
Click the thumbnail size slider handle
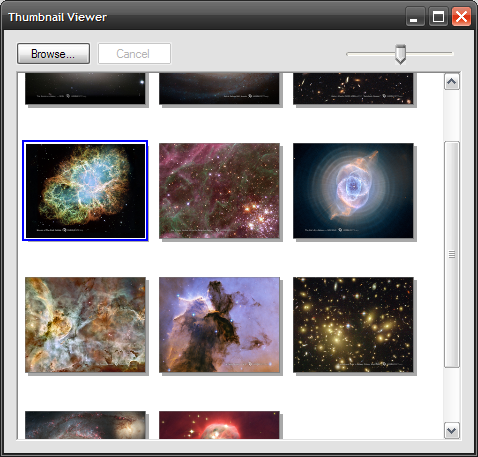(x=400, y=54)
